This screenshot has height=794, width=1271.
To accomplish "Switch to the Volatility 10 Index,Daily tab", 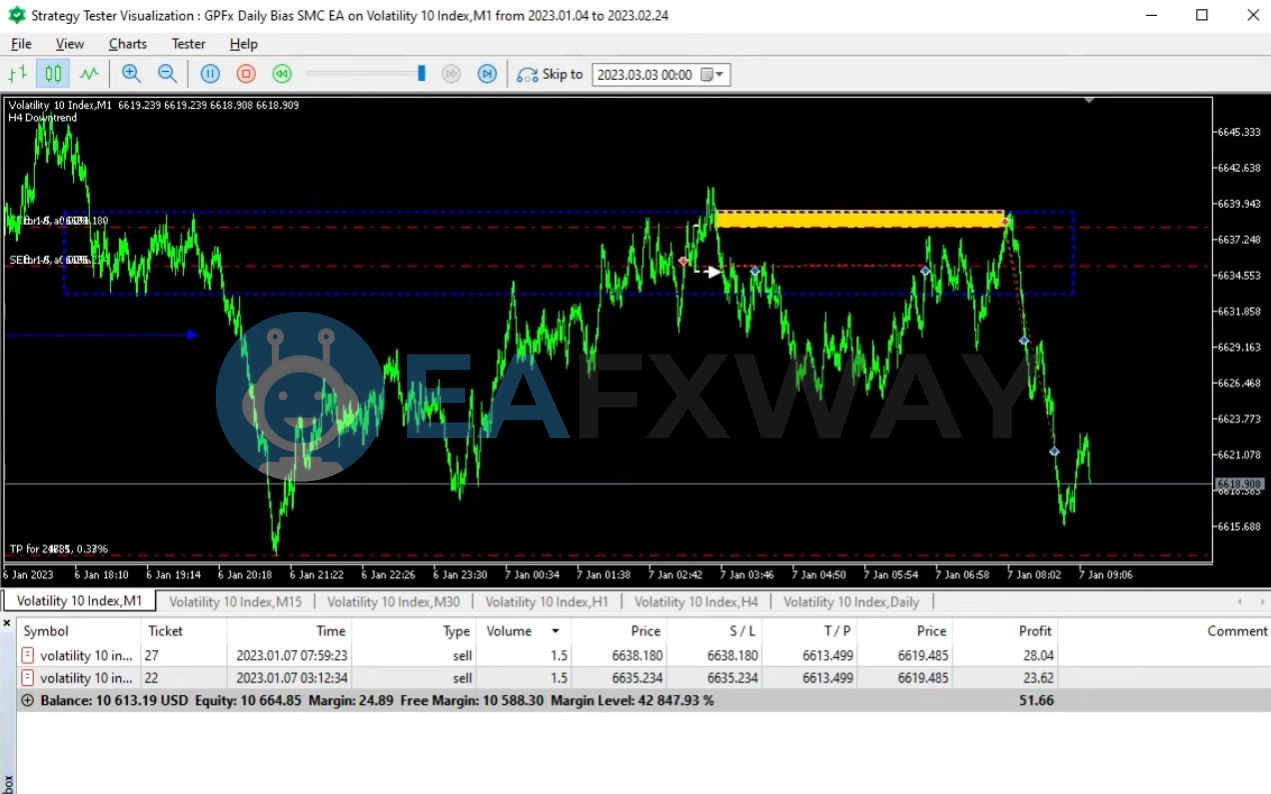I will click(851, 602).
